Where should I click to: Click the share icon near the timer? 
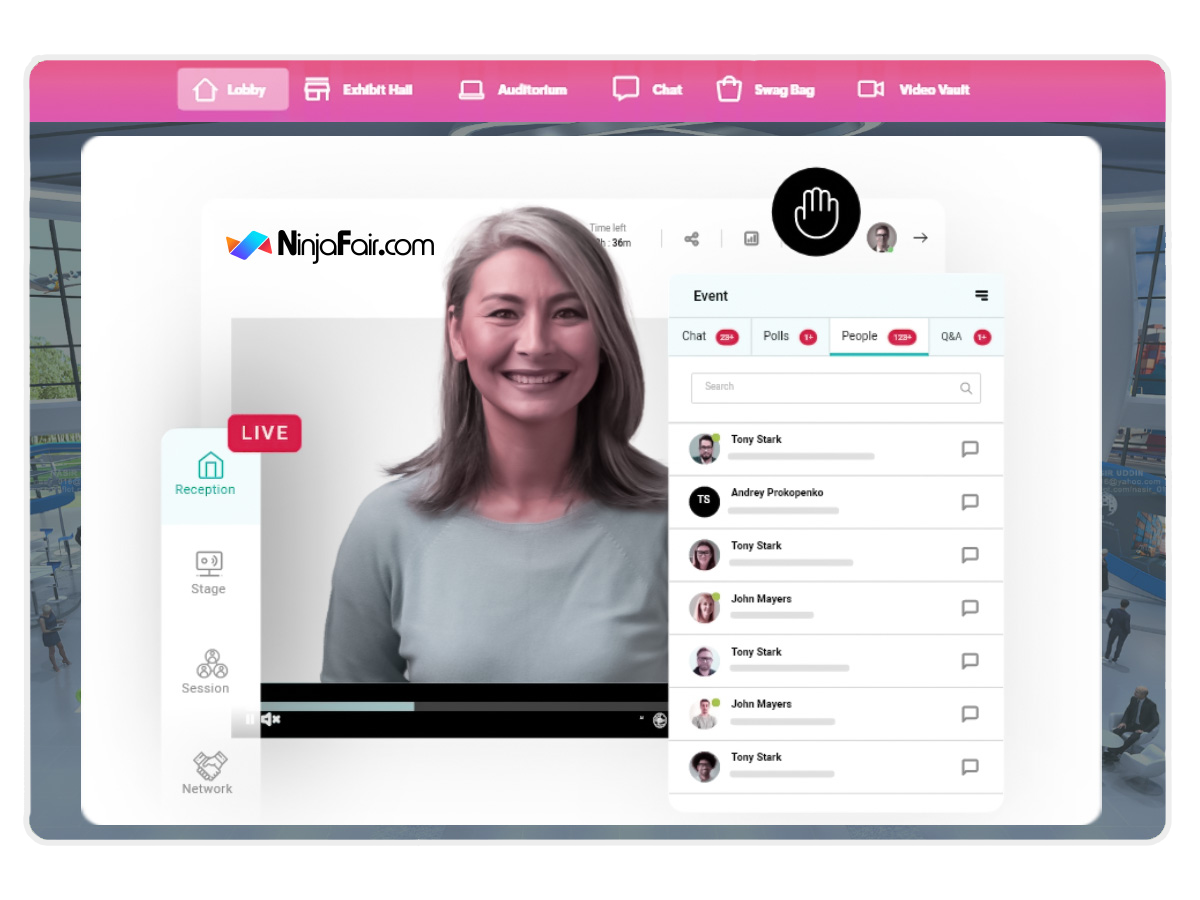pos(691,238)
